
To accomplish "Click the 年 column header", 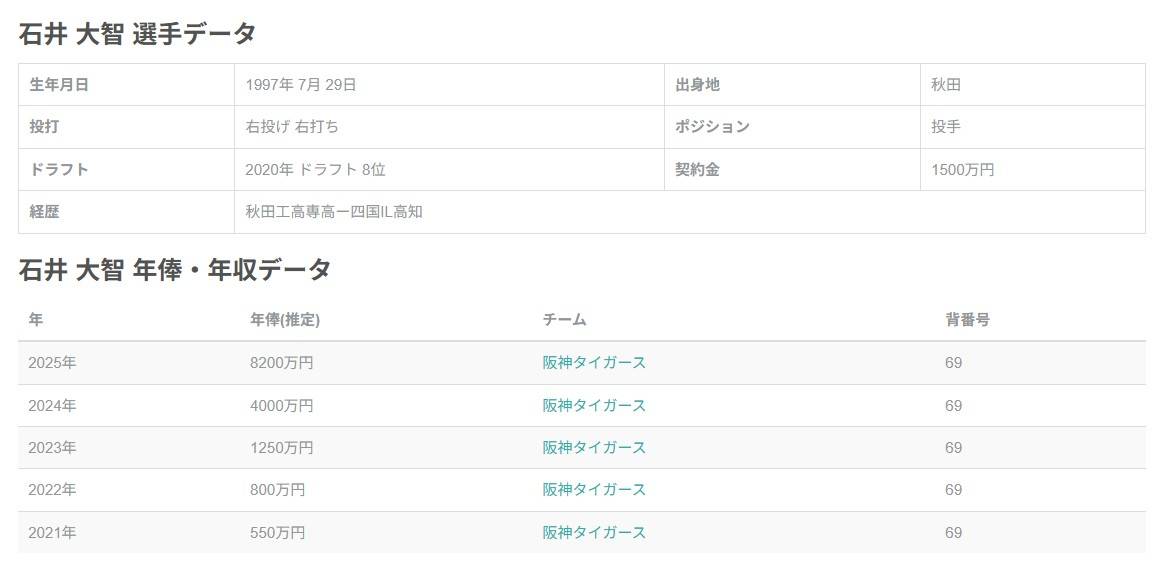I will (36, 320).
